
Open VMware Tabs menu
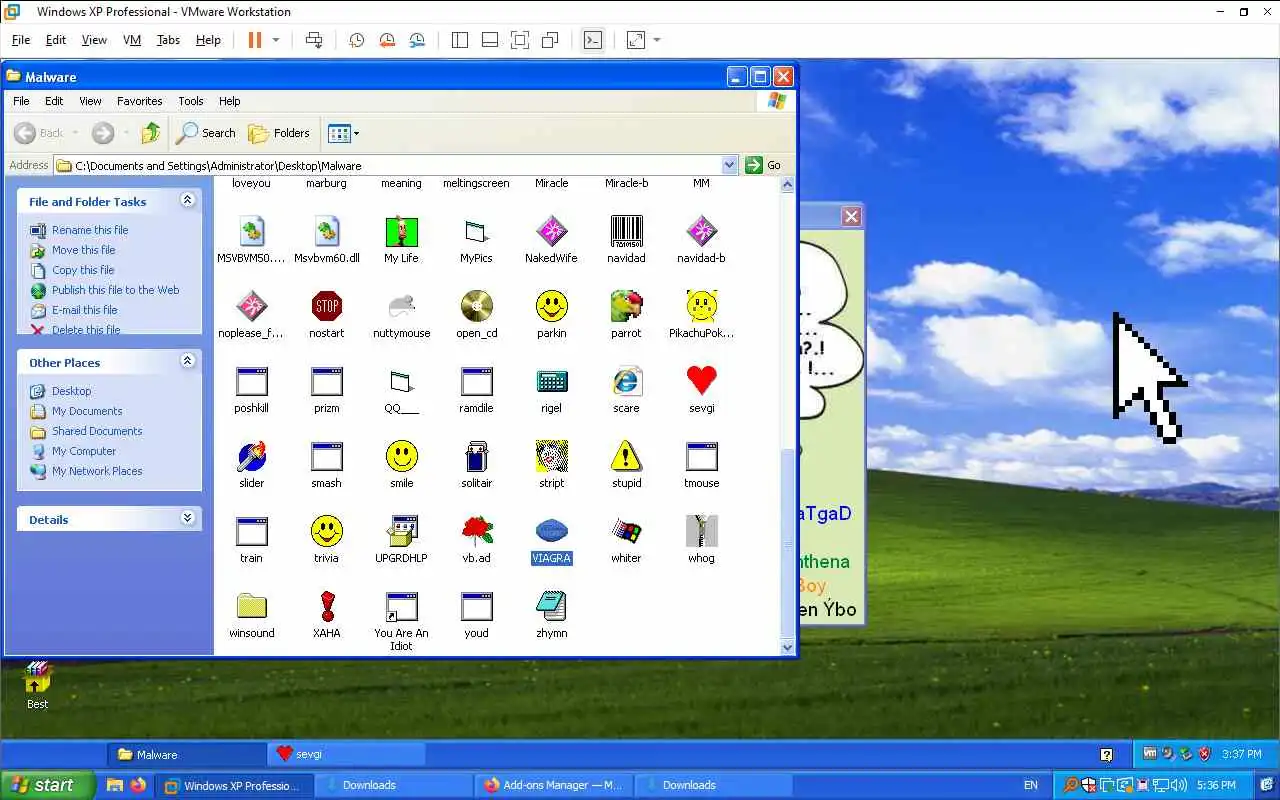click(168, 40)
